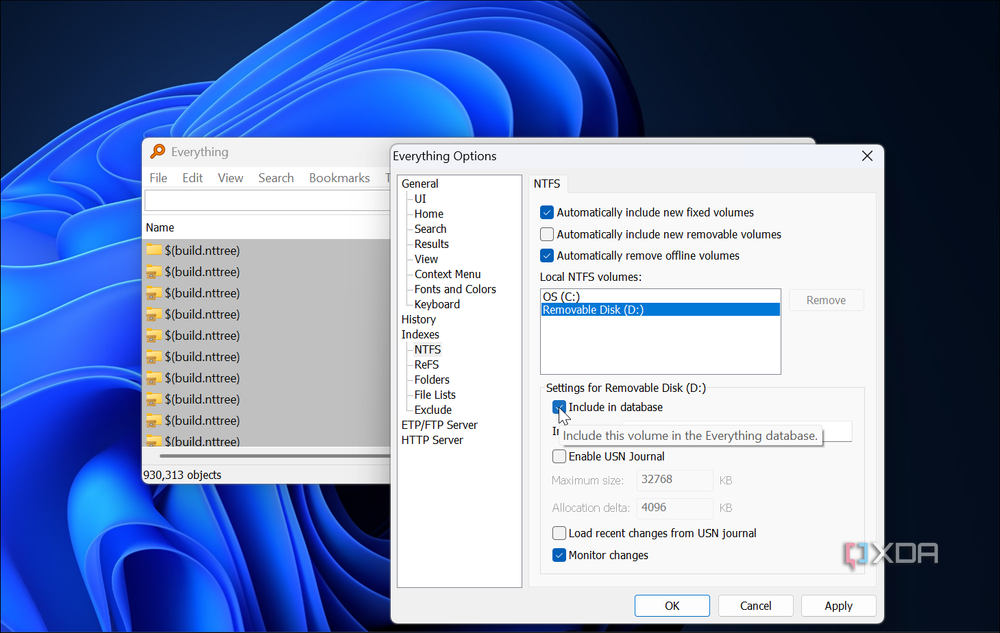Select OS (C:) in the volumes list
1000x633 pixels.
click(x=561, y=297)
